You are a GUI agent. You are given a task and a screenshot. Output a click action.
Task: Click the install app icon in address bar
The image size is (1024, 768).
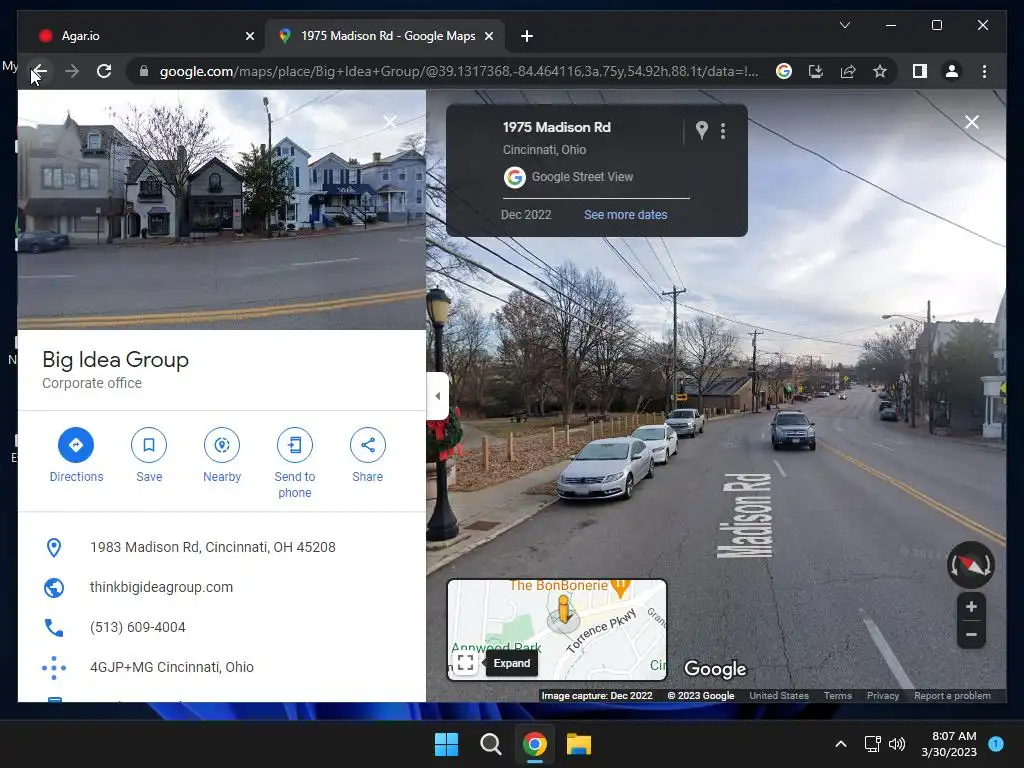(x=816, y=71)
